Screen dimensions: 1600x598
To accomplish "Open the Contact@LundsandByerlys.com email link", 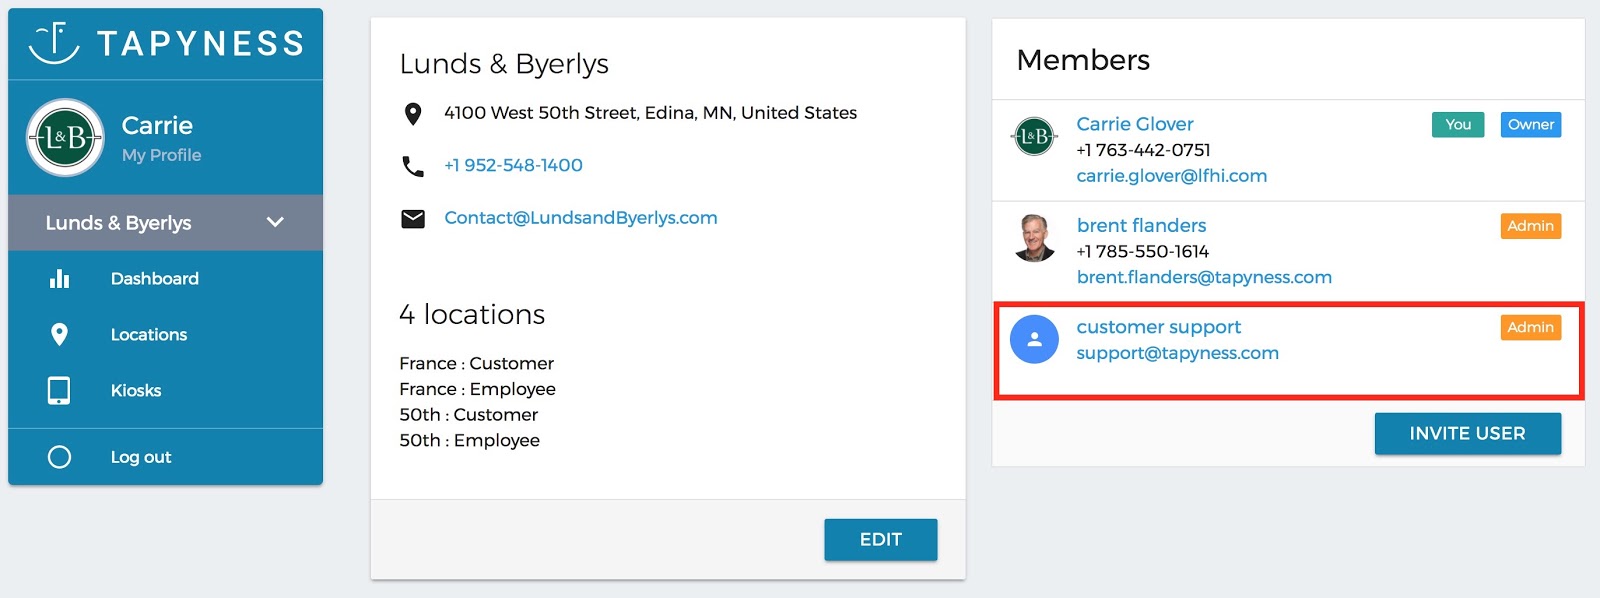I will pyautogui.click(x=581, y=217).
